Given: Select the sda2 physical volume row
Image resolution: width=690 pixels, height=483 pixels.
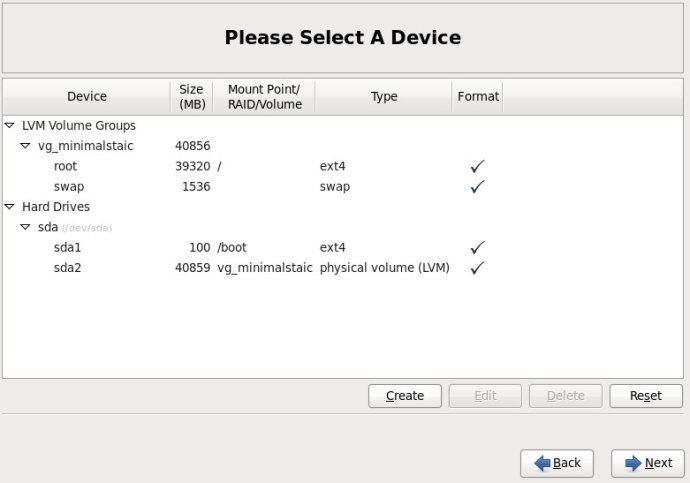Looking at the screenshot, I should [x=343, y=267].
